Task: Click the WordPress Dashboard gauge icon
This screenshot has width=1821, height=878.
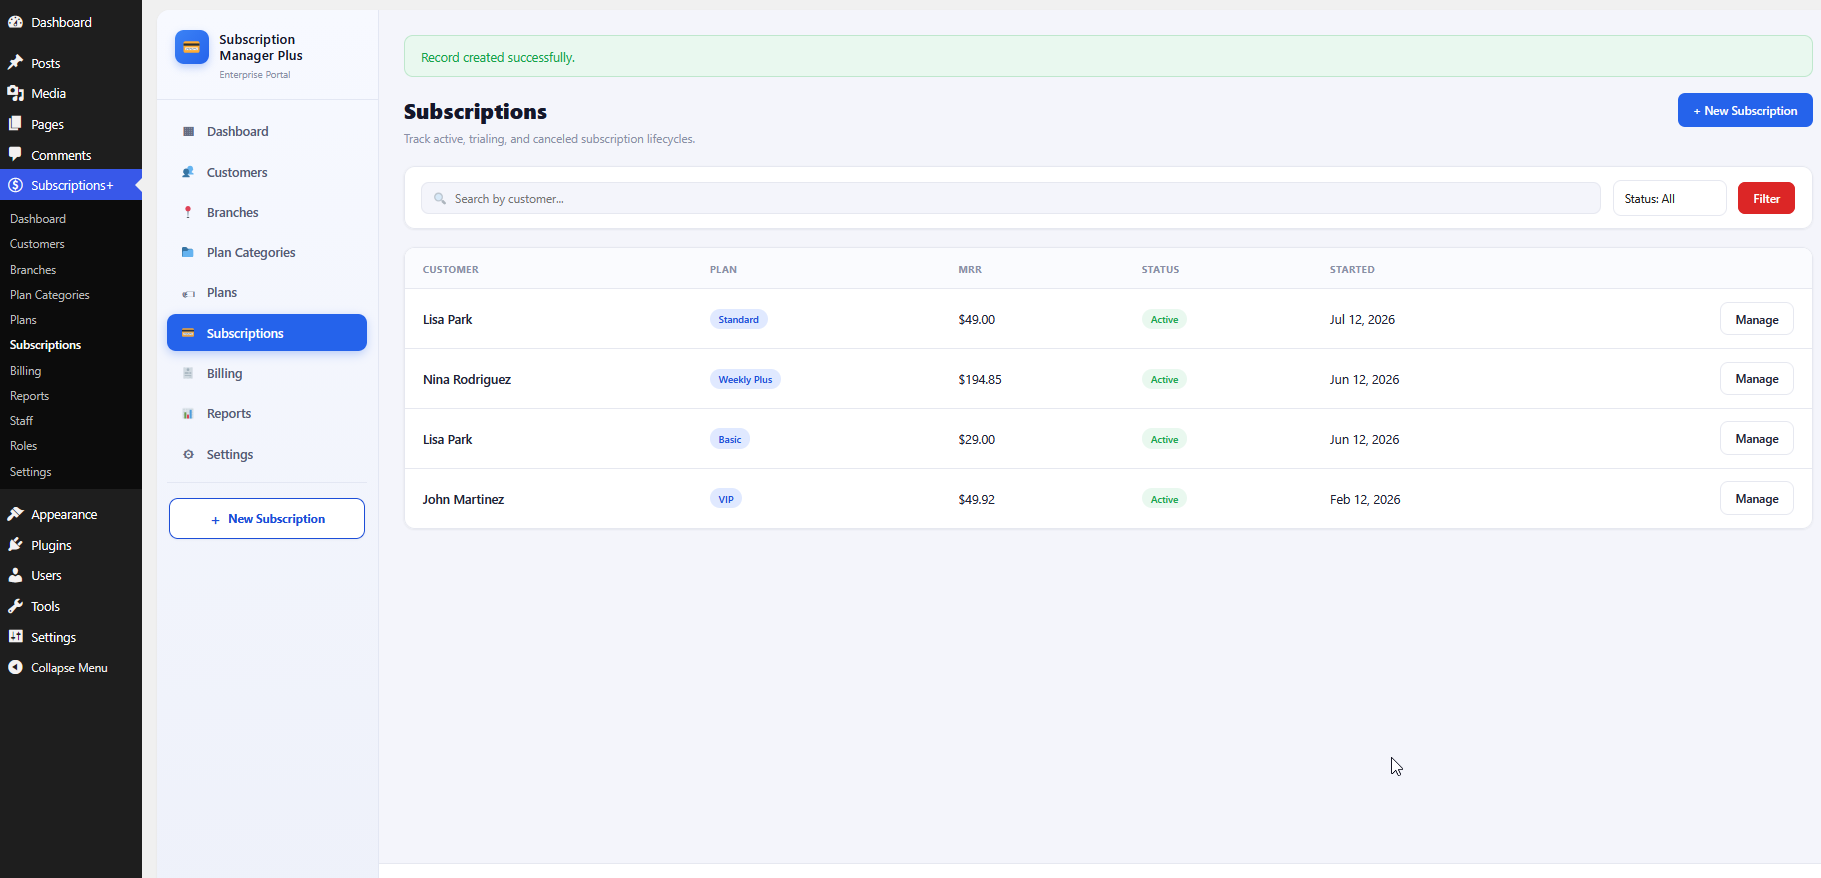Action: [x=15, y=22]
